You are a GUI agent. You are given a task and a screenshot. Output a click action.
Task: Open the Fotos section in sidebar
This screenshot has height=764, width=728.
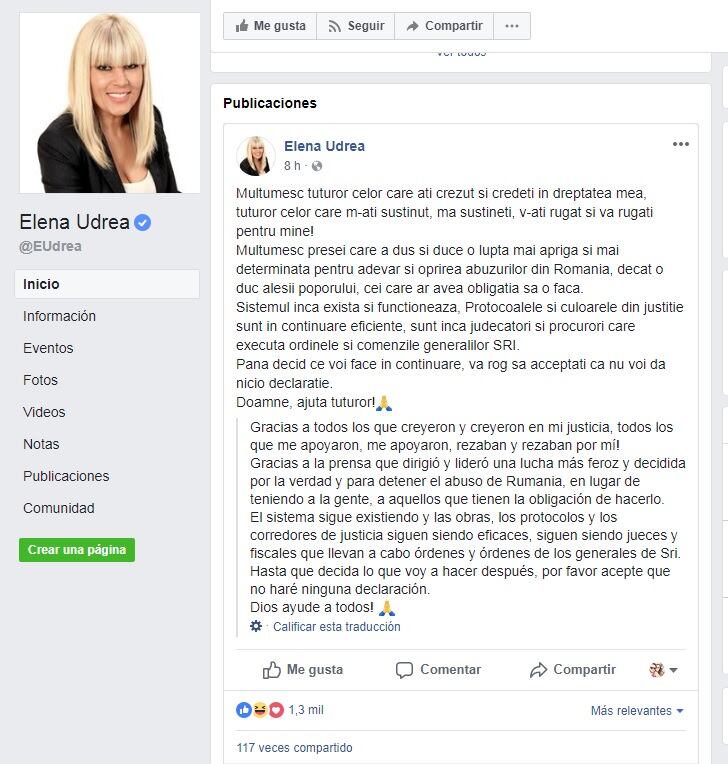click(40, 380)
